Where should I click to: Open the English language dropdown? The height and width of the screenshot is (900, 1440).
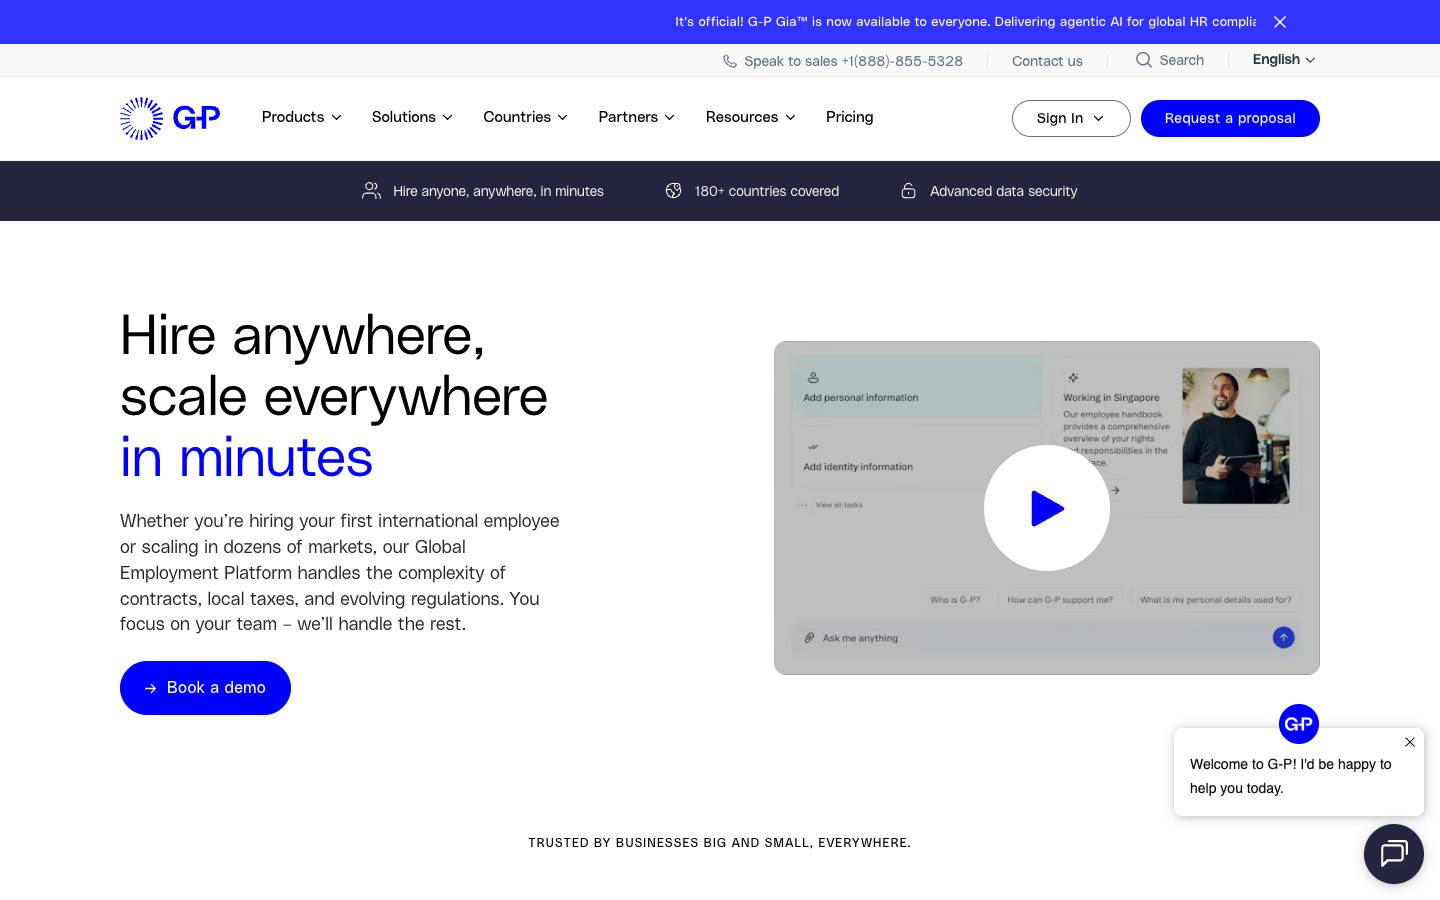tap(1284, 60)
